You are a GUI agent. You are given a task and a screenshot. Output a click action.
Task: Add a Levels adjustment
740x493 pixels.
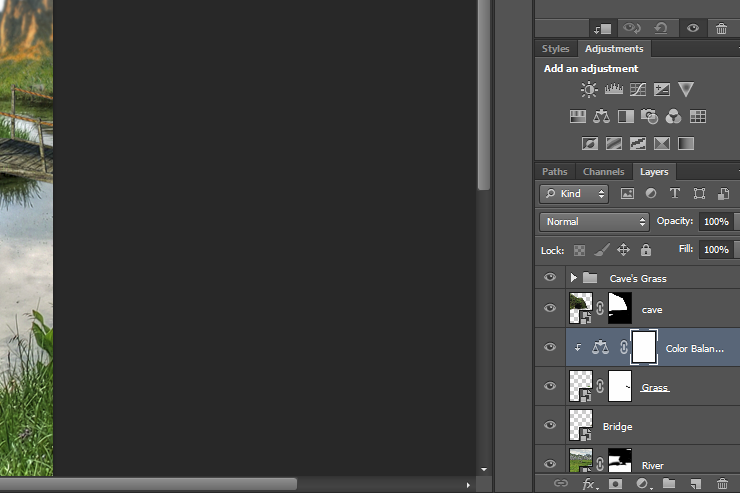614,89
